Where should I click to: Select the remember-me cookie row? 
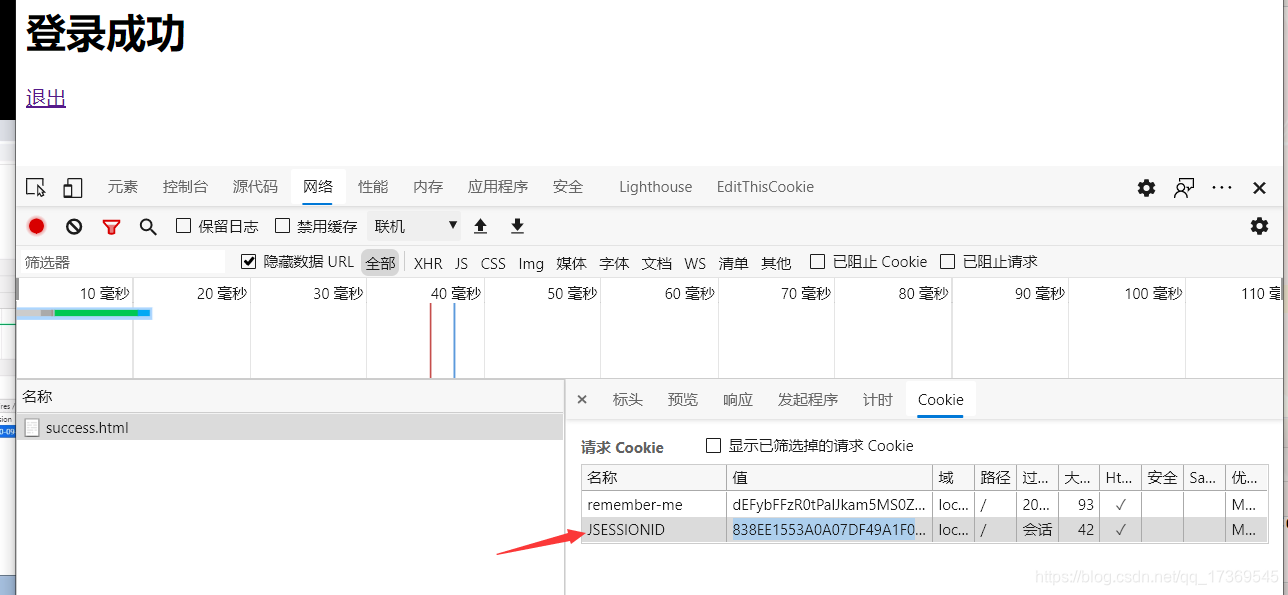click(x=924, y=505)
